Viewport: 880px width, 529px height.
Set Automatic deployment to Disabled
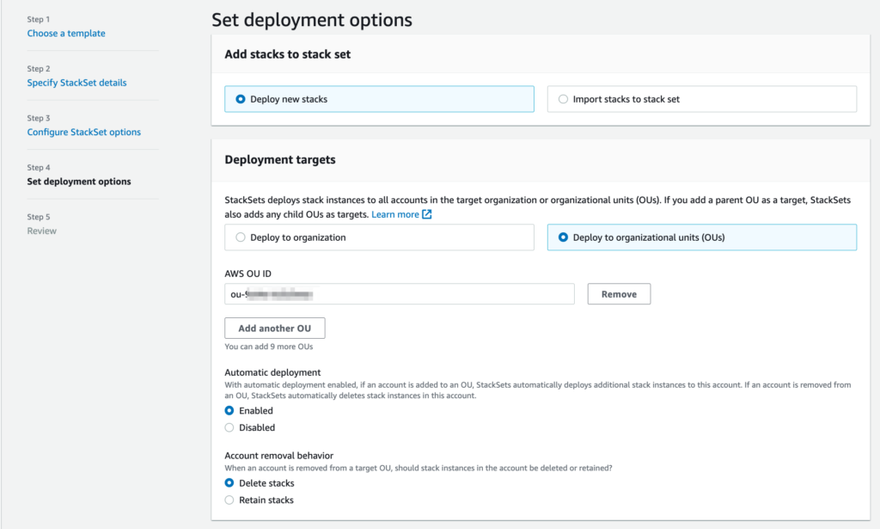230,428
